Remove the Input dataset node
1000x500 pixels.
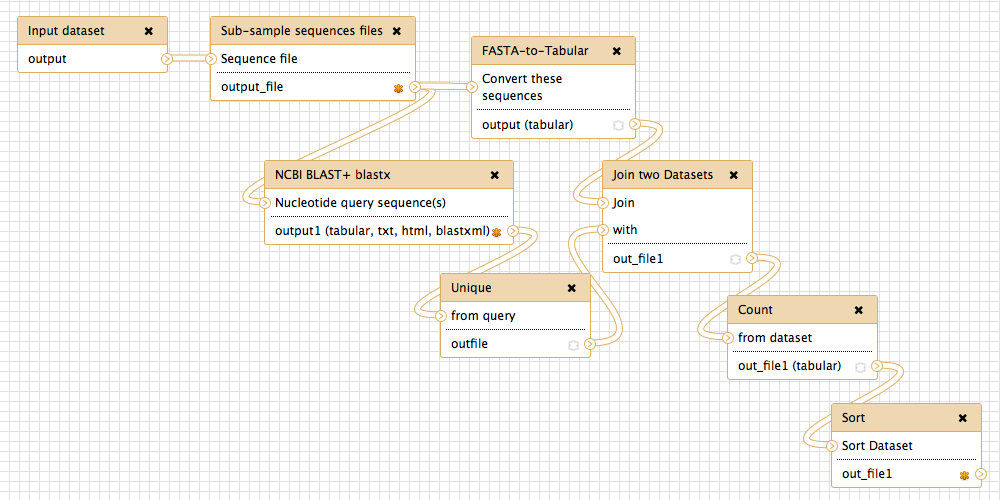click(149, 31)
